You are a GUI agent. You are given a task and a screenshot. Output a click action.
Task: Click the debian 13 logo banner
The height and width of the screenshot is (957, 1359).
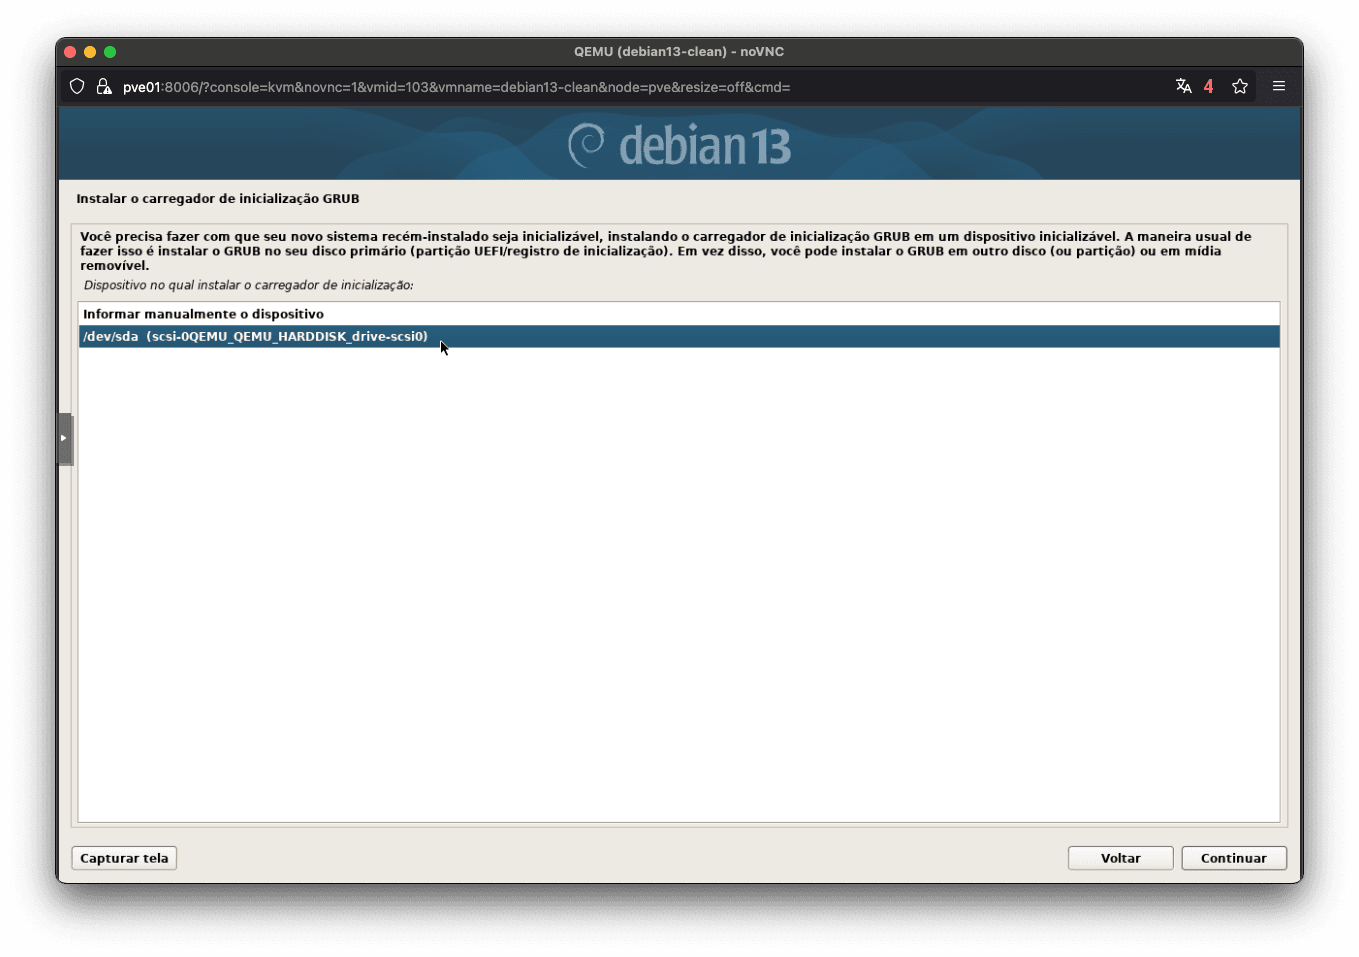click(680, 146)
